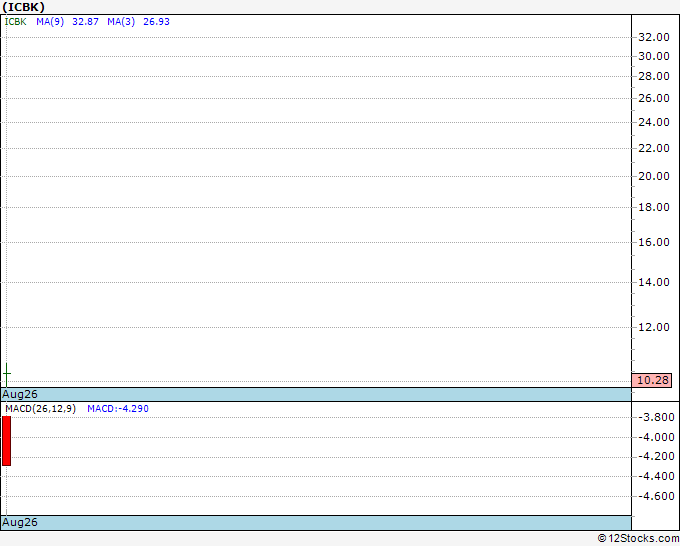
Task: Click the 24.00 price axis label
Action: click(x=654, y=122)
